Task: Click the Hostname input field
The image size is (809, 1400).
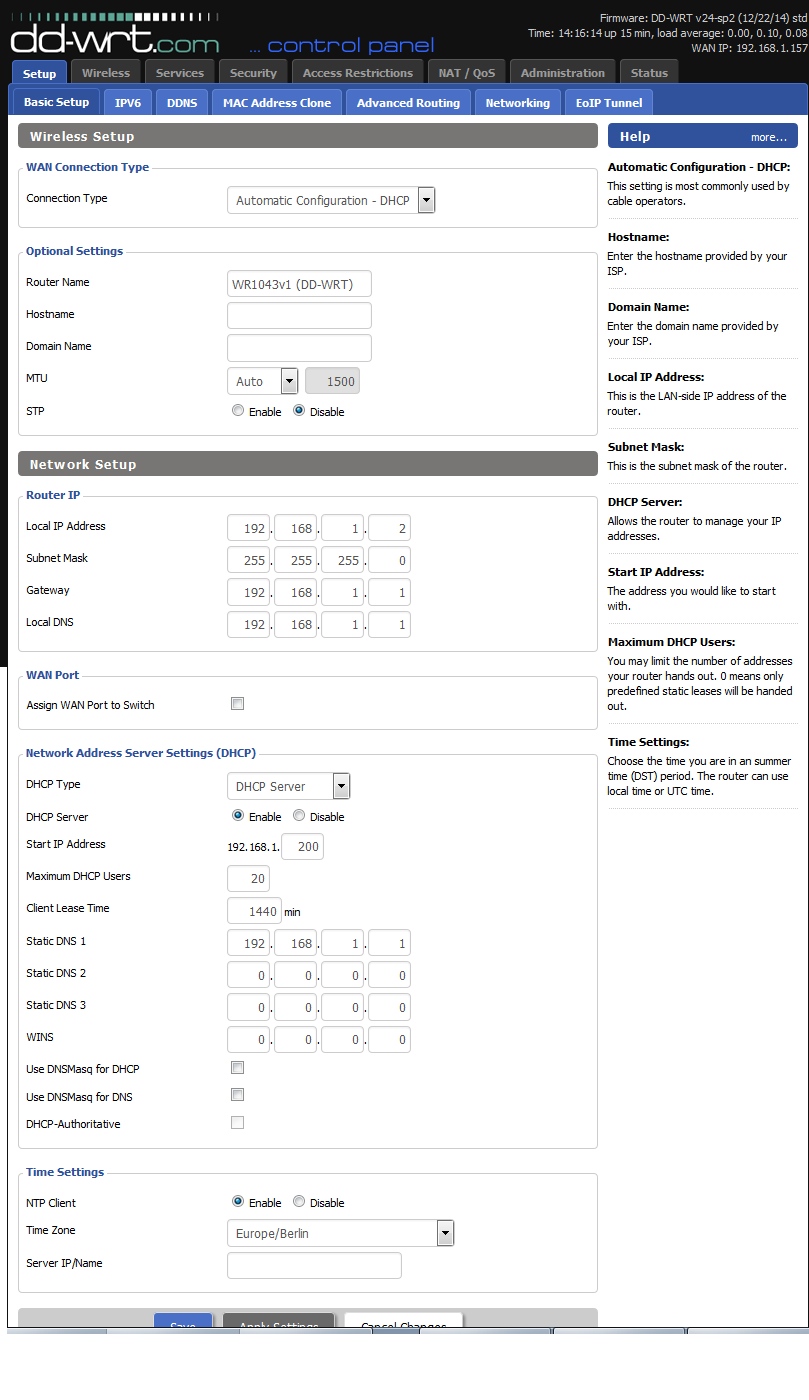Action: [x=299, y=315]
